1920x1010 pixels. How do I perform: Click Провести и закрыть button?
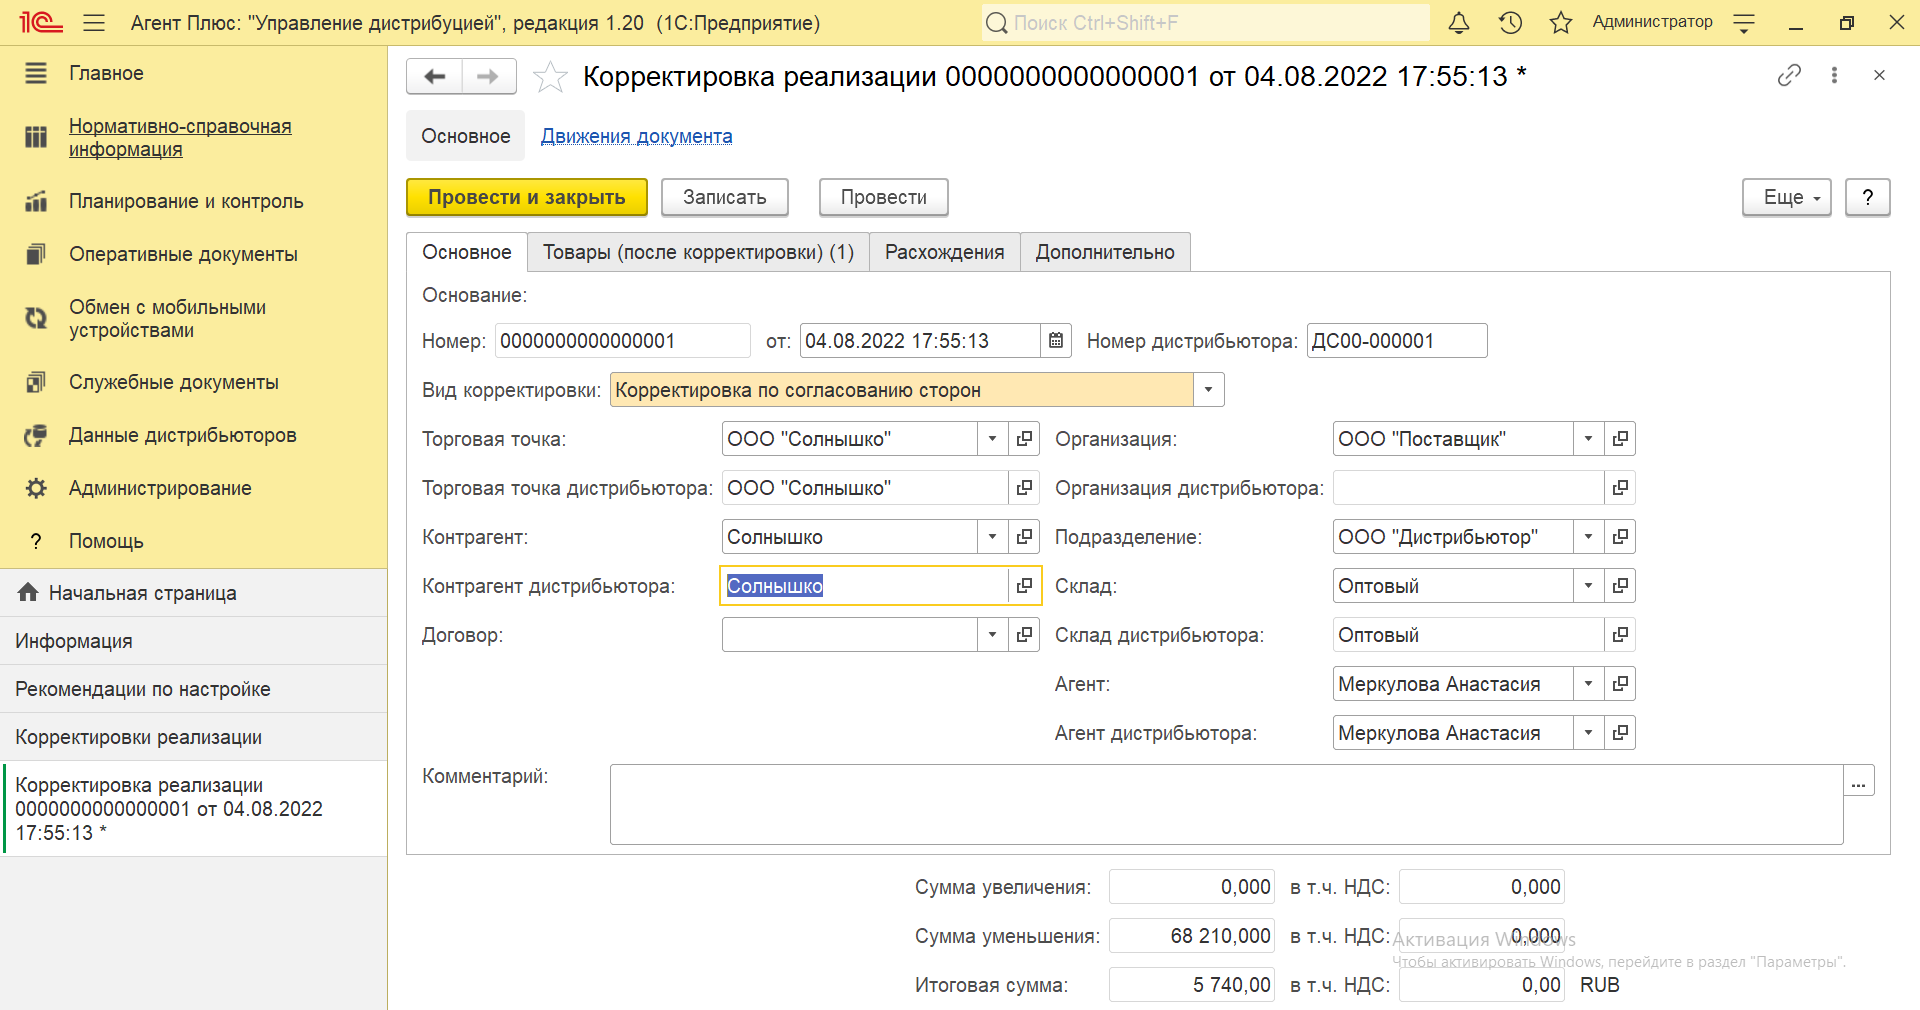tap(527, 197)
